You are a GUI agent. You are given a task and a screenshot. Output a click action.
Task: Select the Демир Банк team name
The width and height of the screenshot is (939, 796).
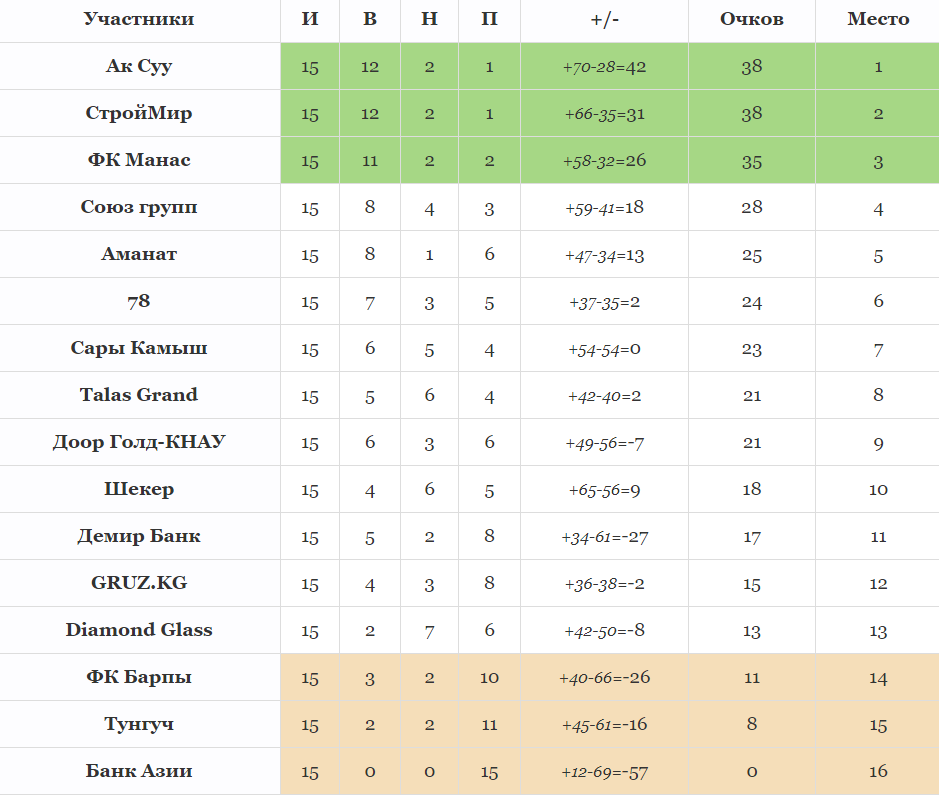point(139,536)
